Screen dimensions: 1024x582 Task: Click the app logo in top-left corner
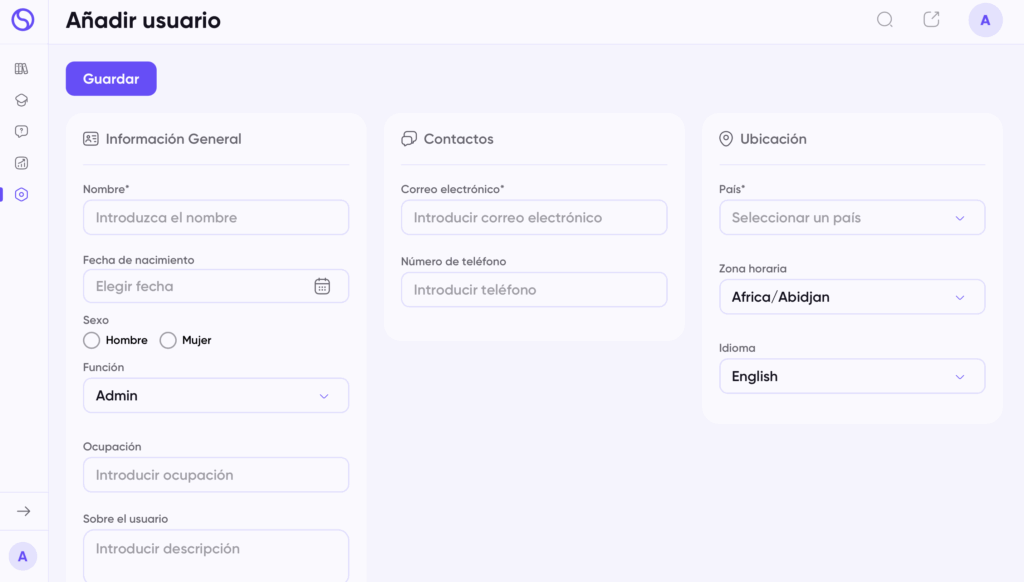(x=23, y=20)
